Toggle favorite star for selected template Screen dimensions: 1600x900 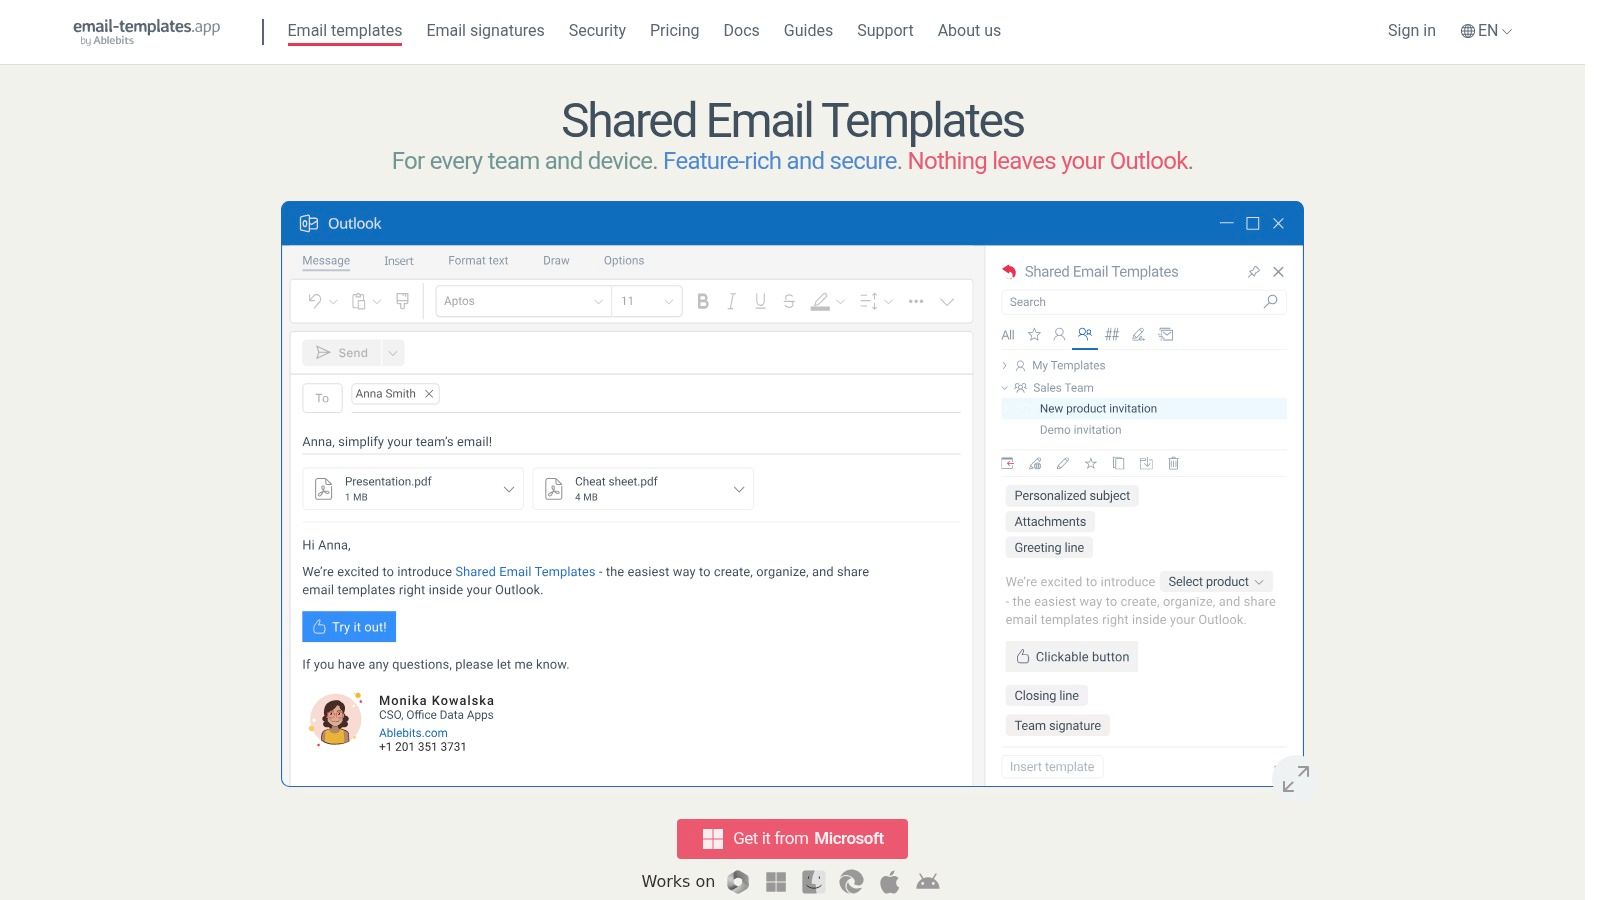[1091, 463]
